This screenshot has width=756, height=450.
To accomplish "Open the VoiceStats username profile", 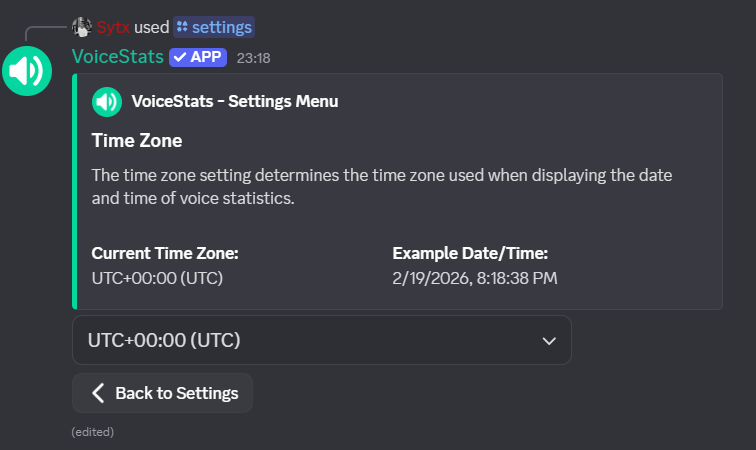I will (x=117, y=57).
